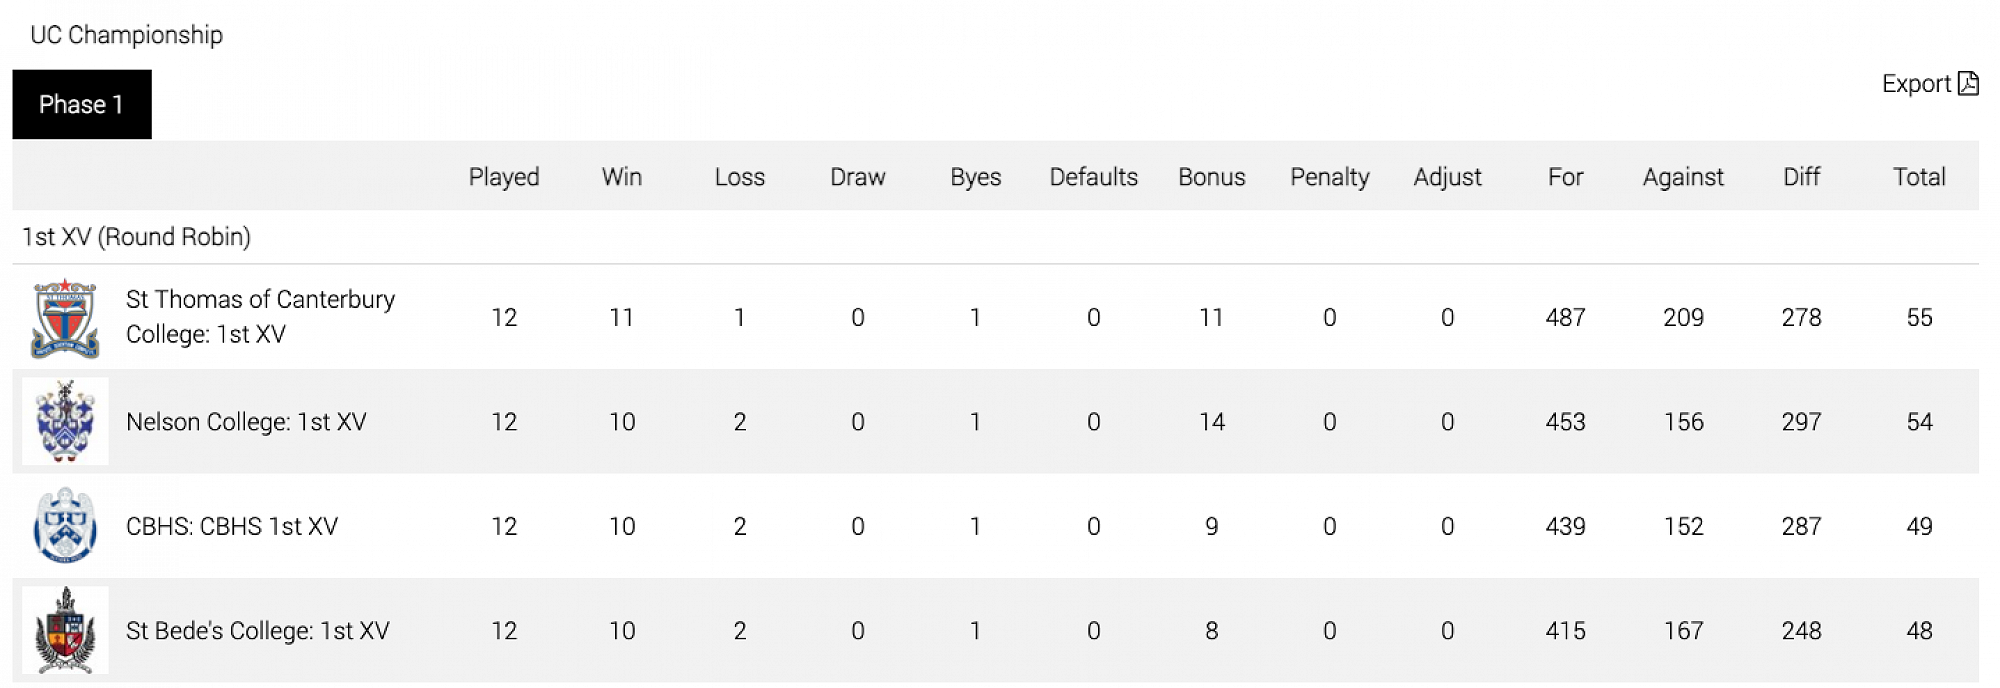Sort by the Bonus column header
The image size is (2000, 688).
click(1212, 177)
